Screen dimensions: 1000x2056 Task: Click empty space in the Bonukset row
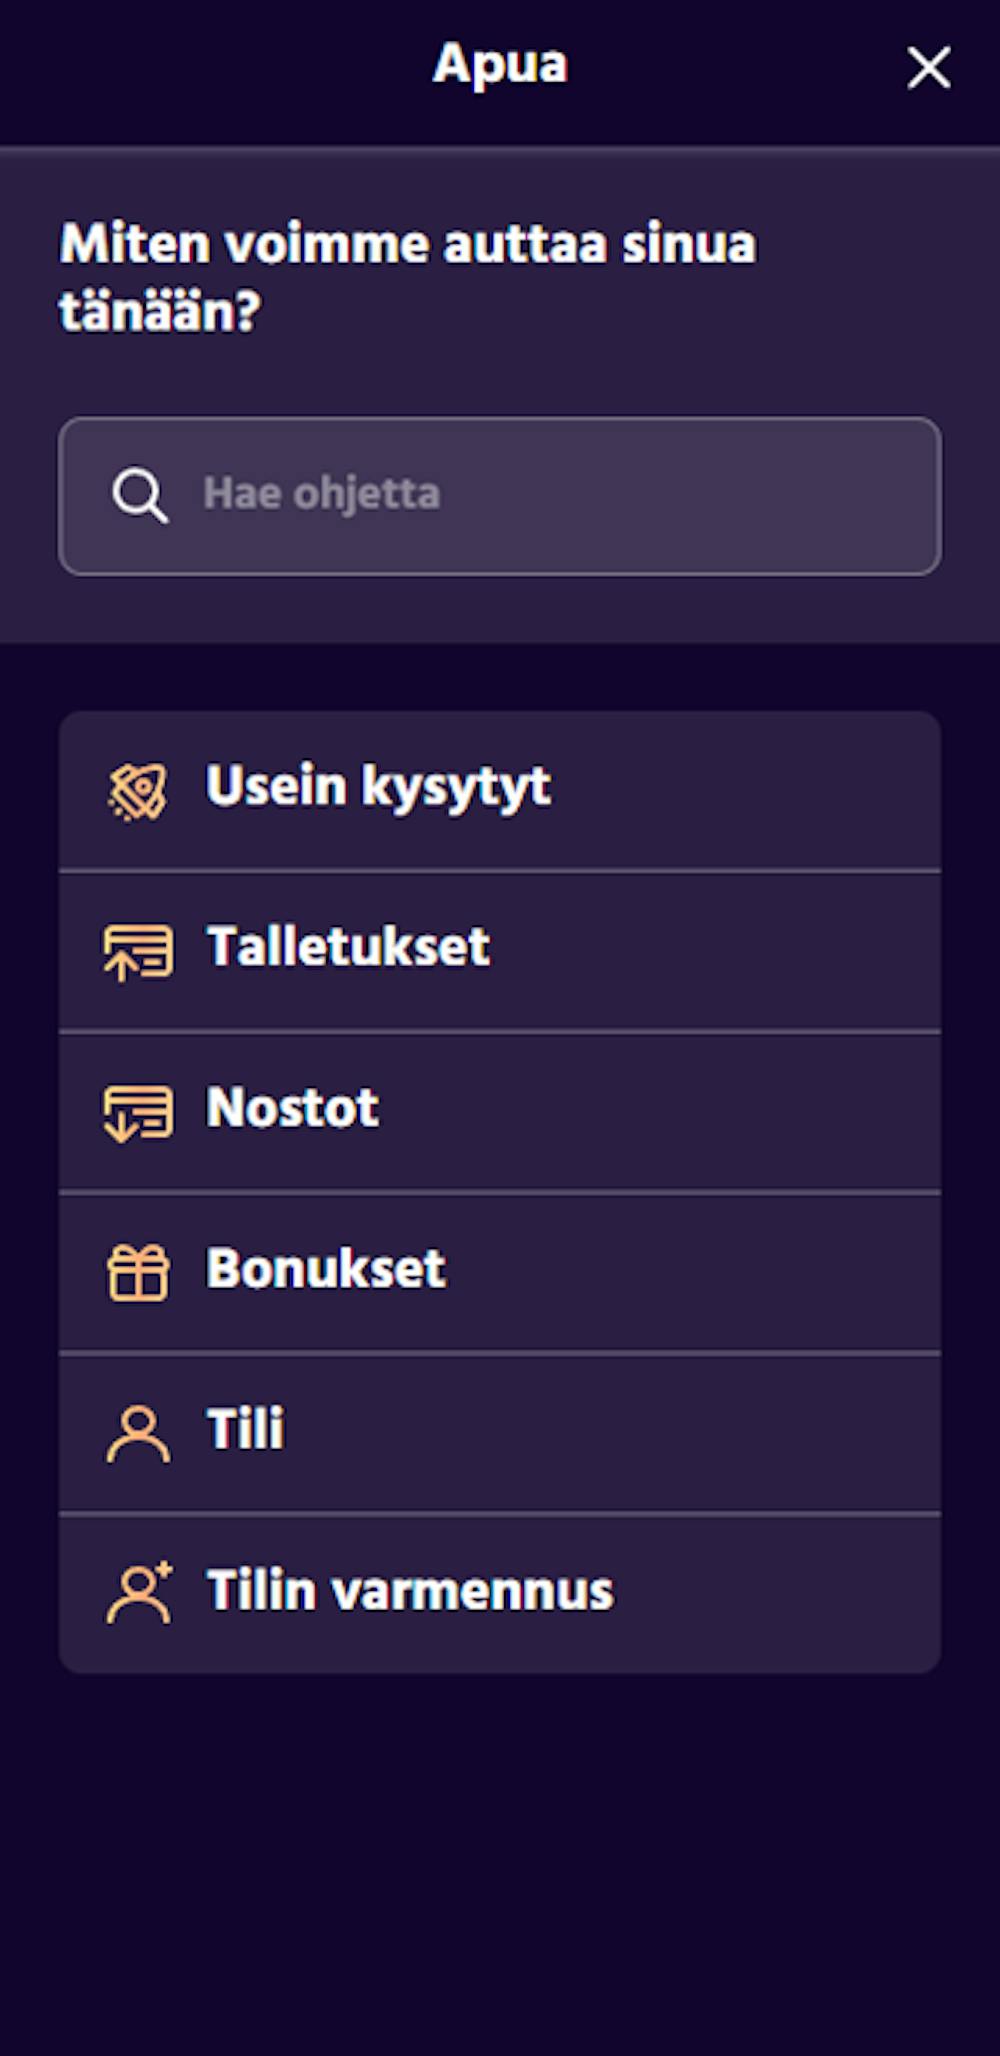click(700, 1272)
